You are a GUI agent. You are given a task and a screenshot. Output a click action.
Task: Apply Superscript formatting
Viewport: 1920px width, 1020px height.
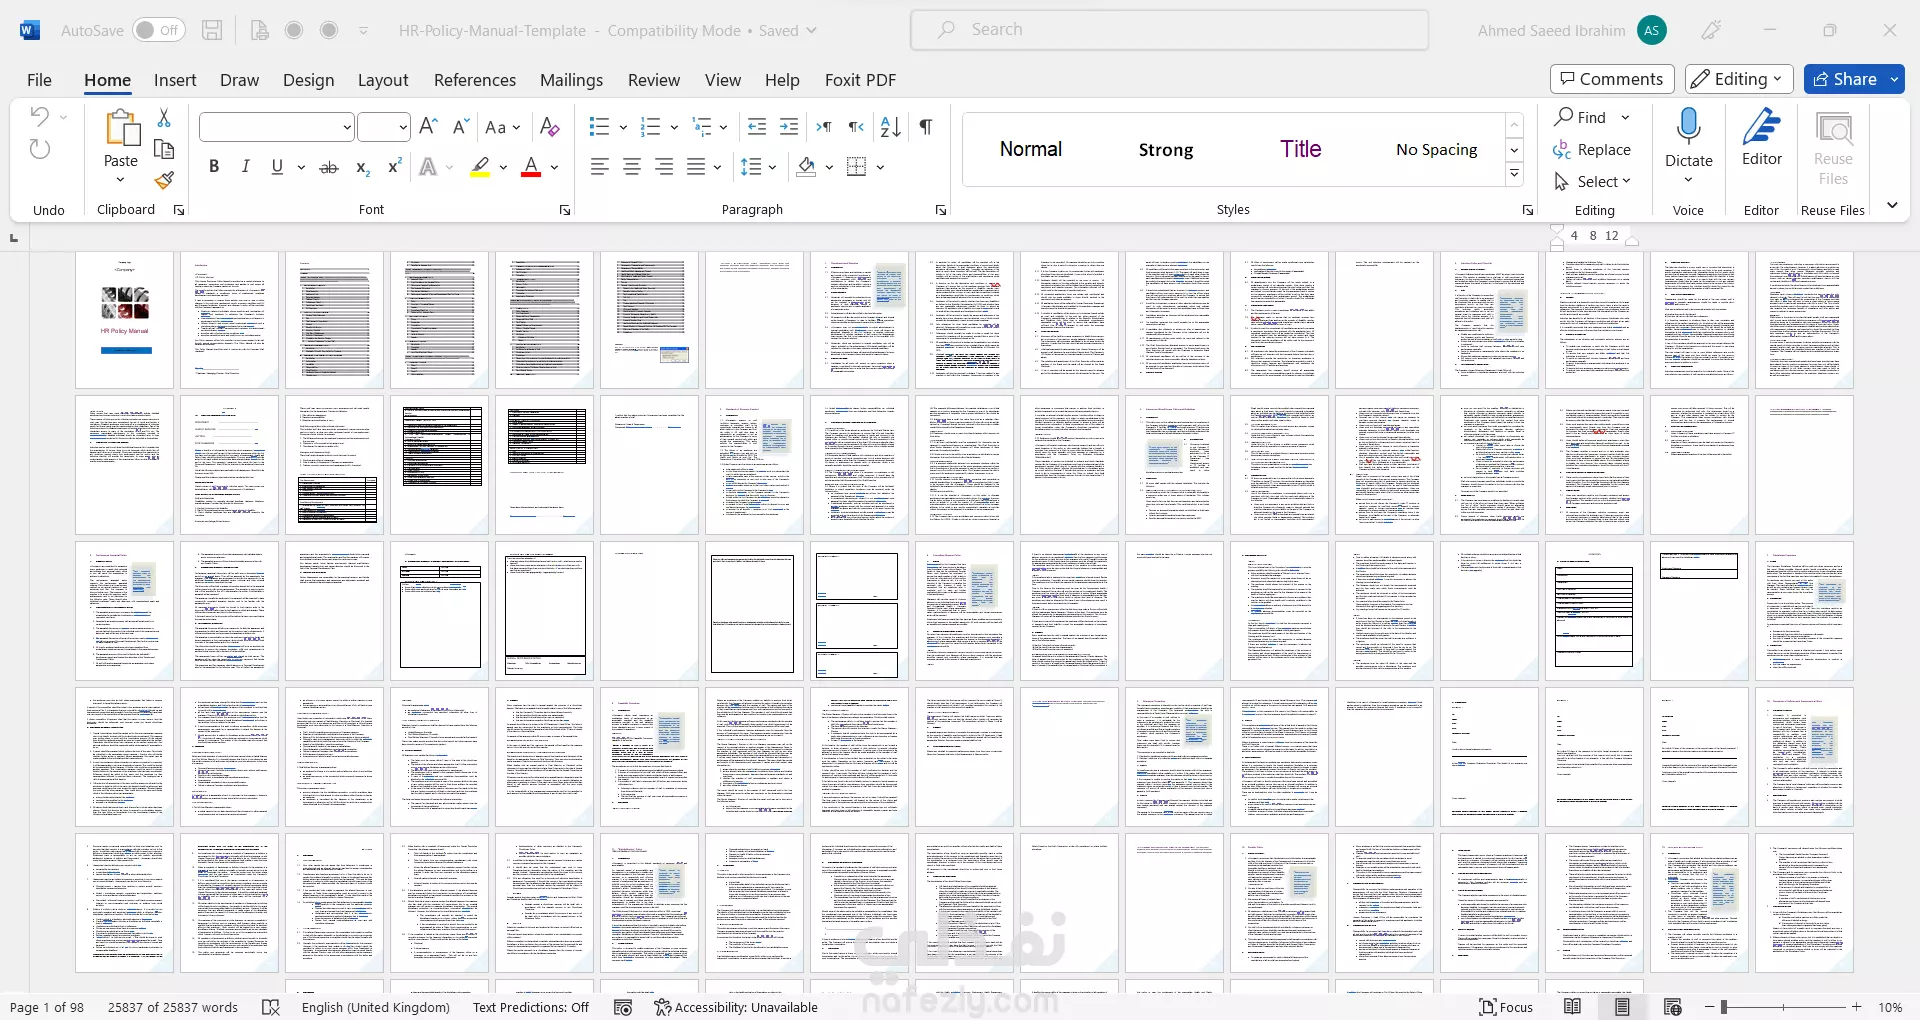(394, 167)
